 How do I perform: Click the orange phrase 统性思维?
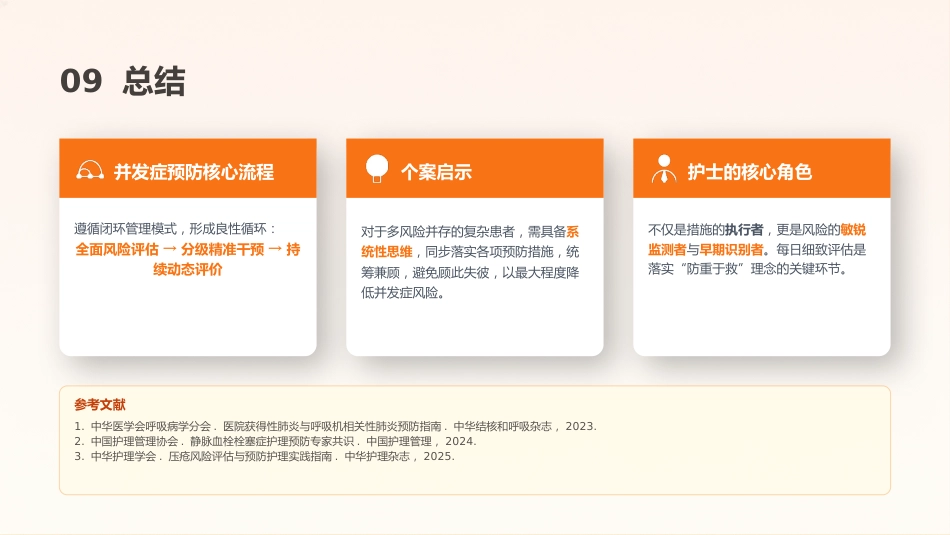click(387, 252)
